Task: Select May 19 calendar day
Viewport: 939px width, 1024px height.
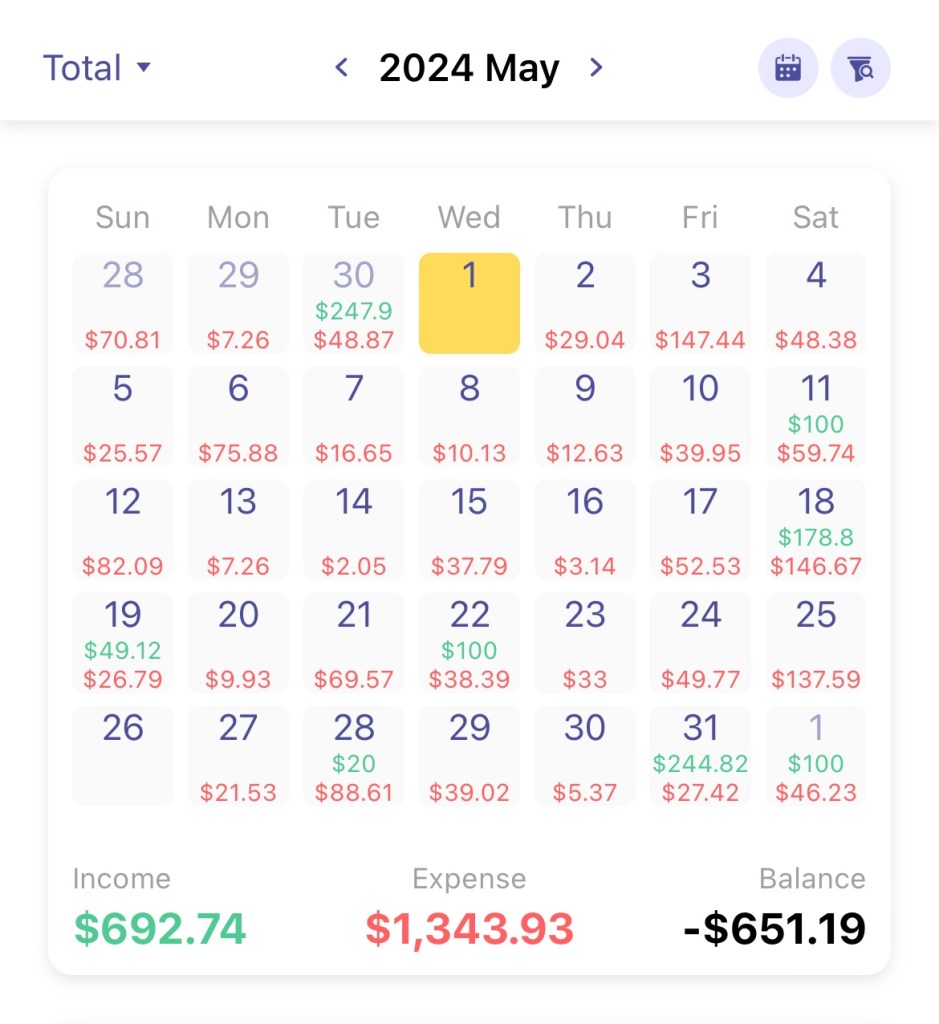Action: [123, 643]
